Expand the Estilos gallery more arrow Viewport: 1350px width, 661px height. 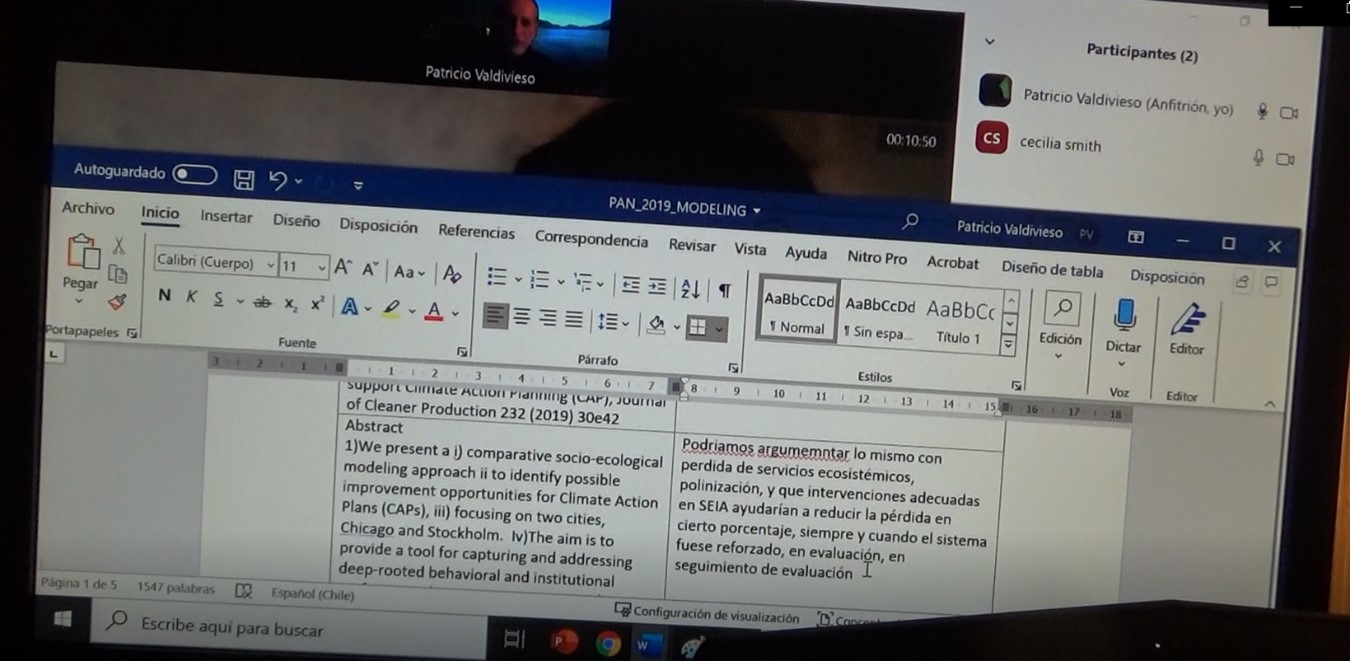point(1008,346)
